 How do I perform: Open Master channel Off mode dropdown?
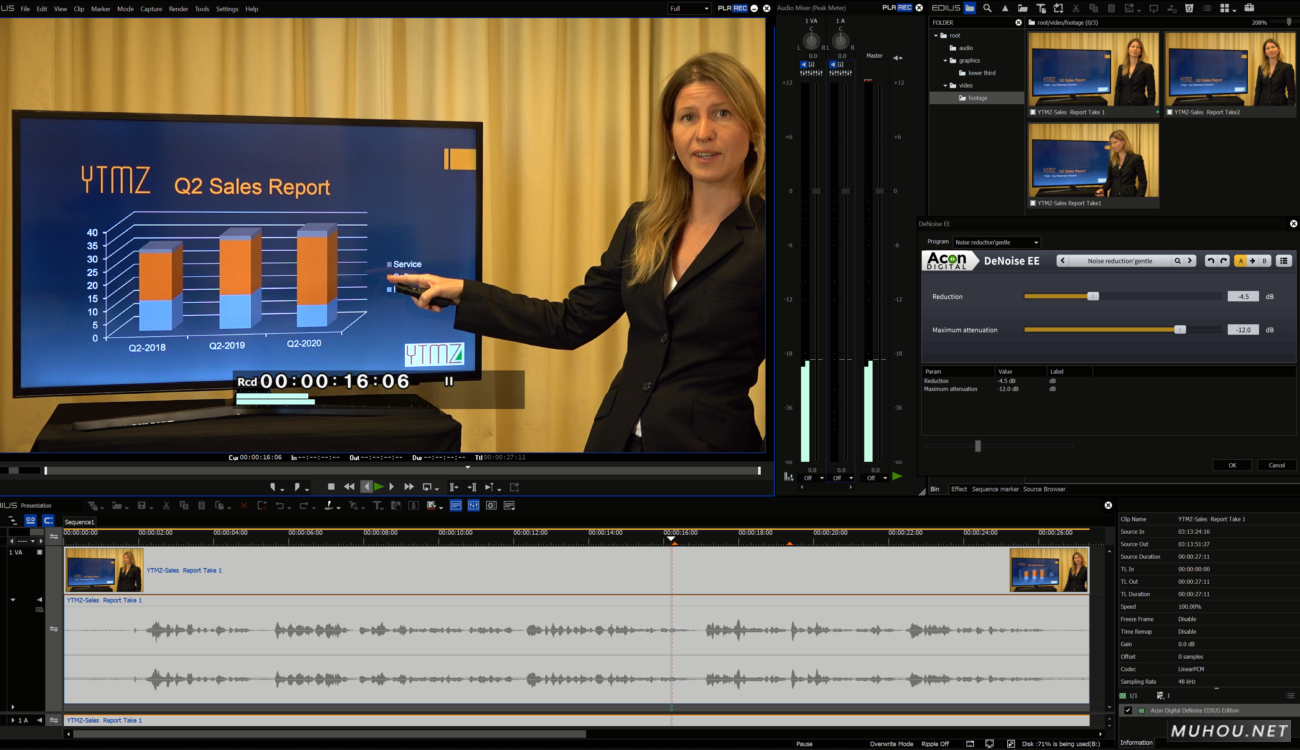(x=875, y=478)
